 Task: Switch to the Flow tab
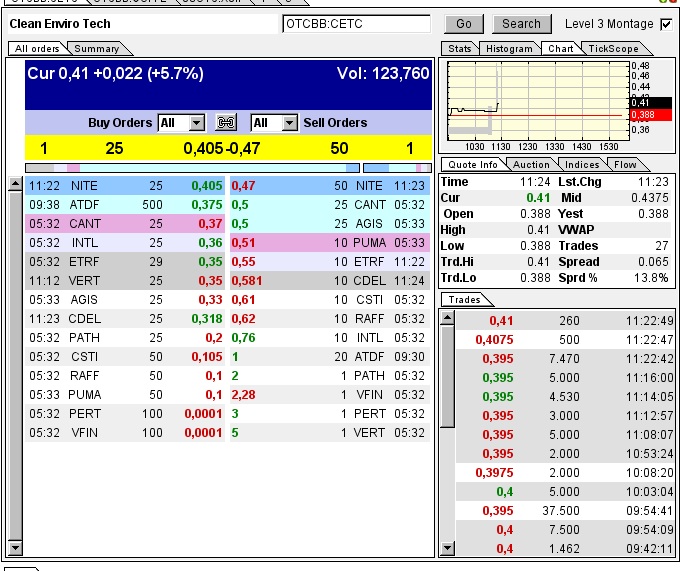pos(625,165)
